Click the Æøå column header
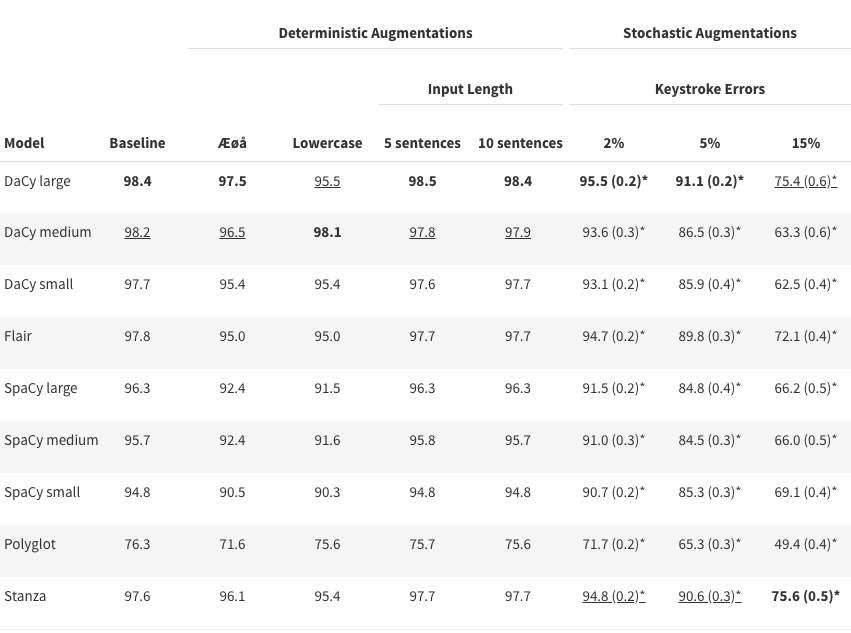851x633 pixels. tap(232, 143)
